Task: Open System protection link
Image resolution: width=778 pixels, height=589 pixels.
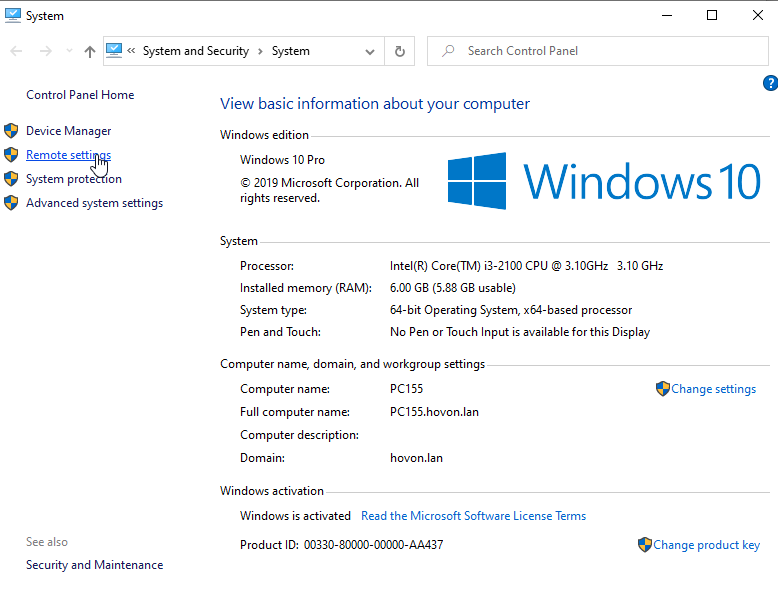Action: click(74, 179)
